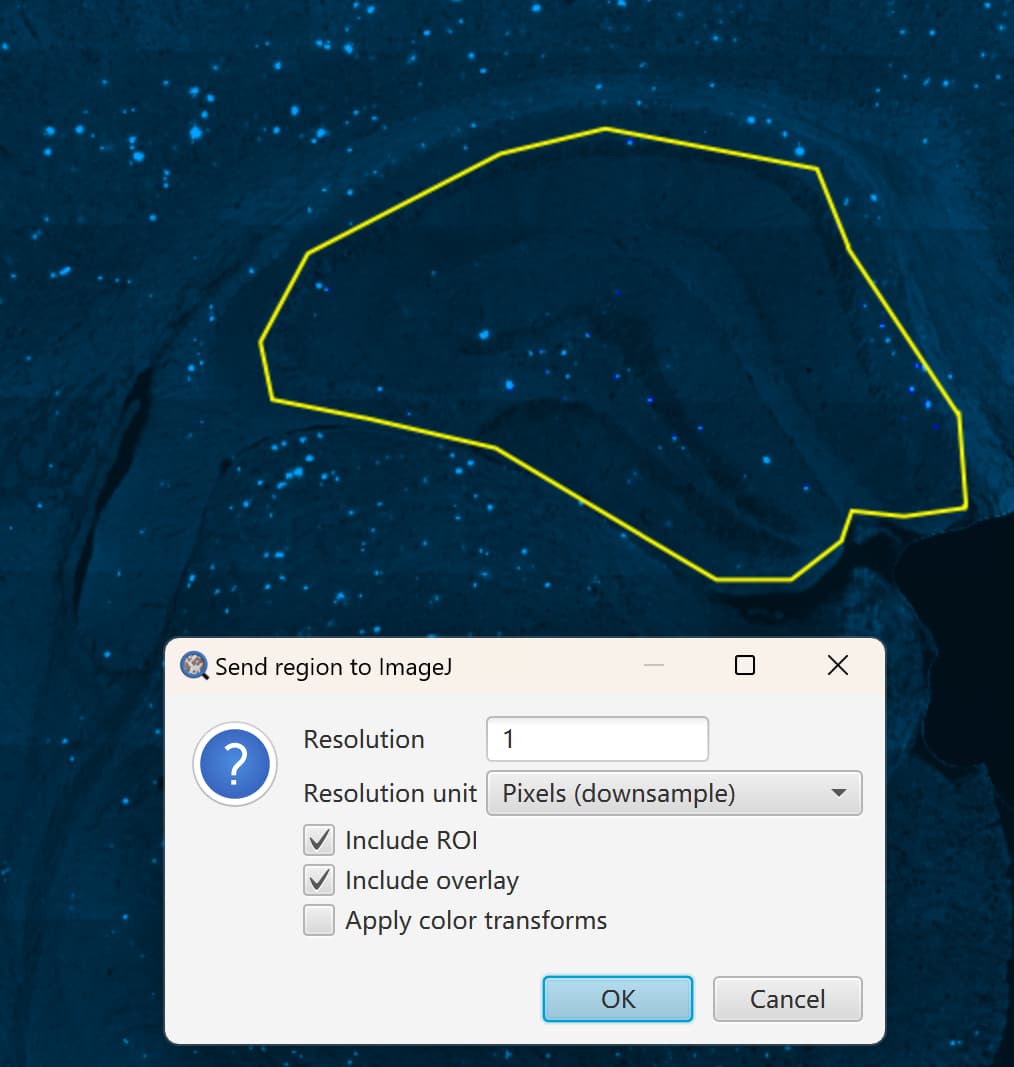Click inside the Resolution input field
Viewport: 1014px width, 1067px height.
coord(597,738)
